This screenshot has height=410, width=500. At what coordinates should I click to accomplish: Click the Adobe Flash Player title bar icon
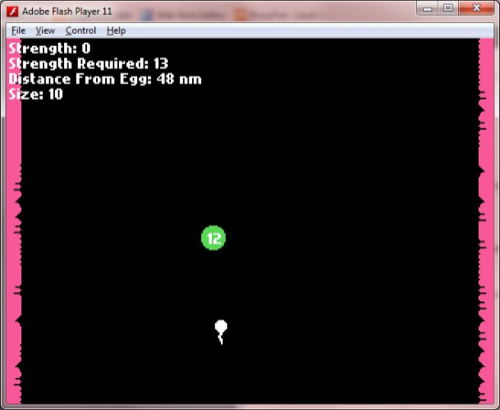[13, 12]
